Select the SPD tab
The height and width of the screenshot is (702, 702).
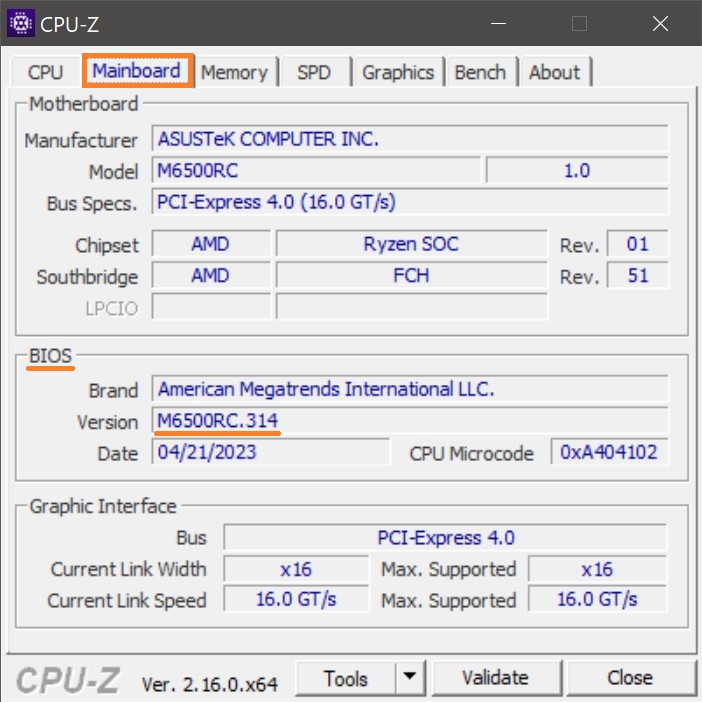tap(313, 72)
